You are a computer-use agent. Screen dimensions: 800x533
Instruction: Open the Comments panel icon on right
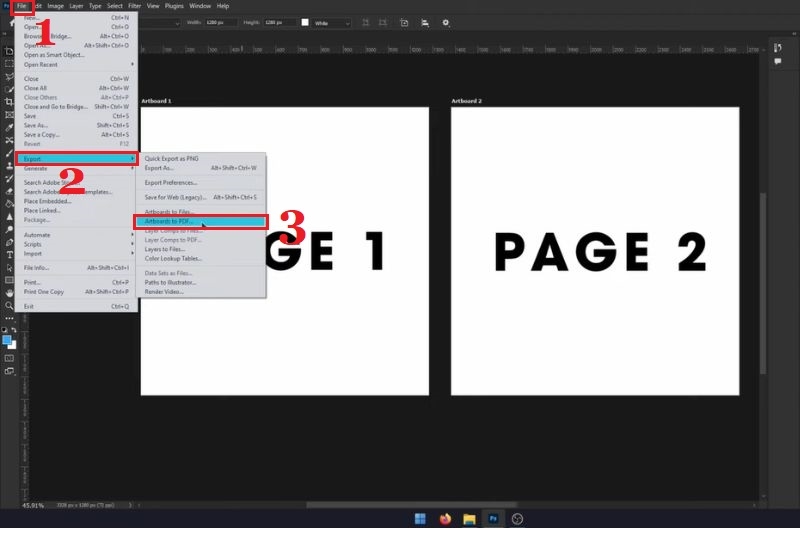[x=778, y=62]
